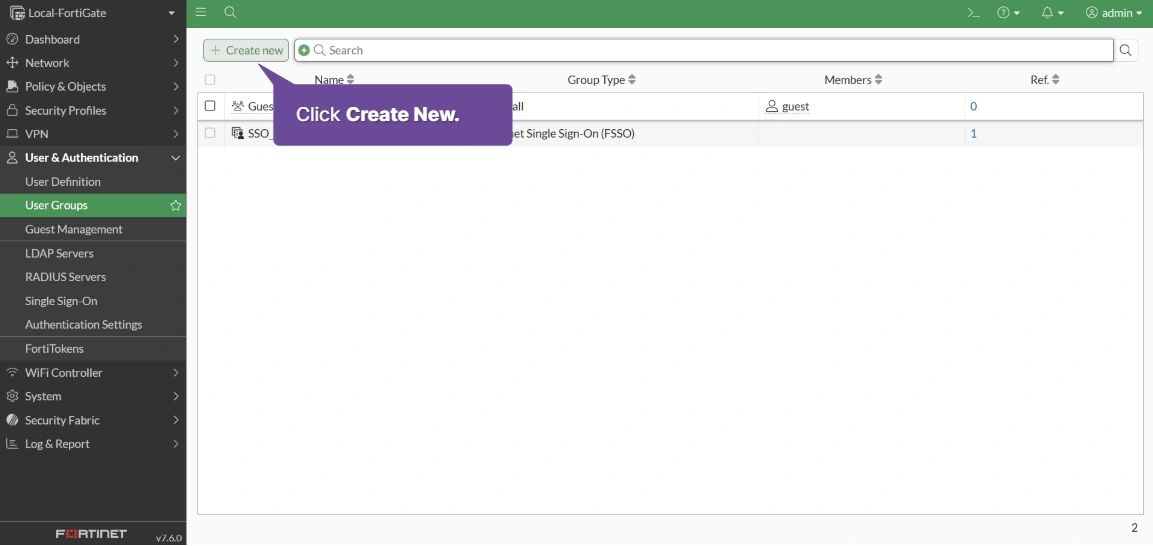Click the Name column header
This screenshot has height=546, width=1153.
pyautogui.click(x=329, y=79)
